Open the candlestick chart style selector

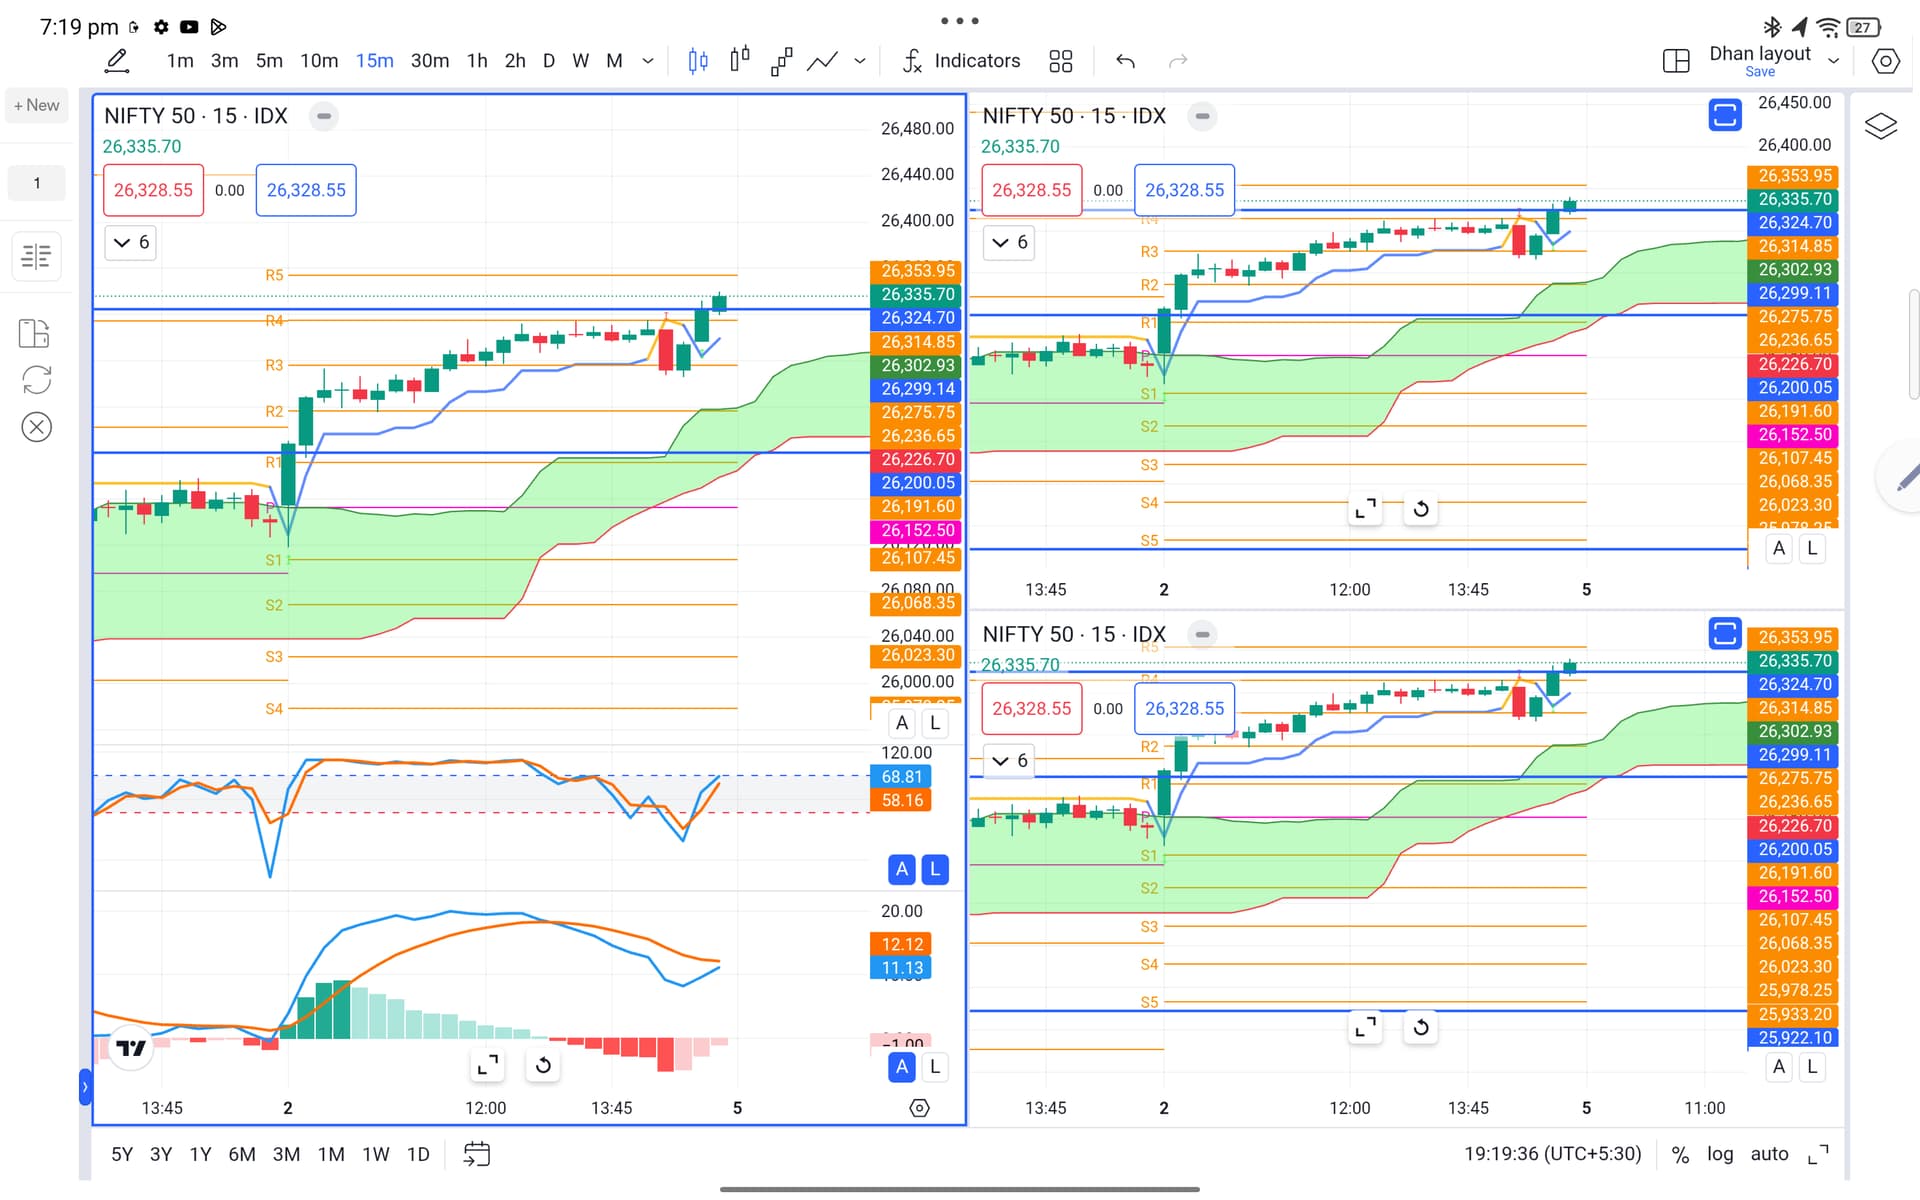(x=698, y=61)
